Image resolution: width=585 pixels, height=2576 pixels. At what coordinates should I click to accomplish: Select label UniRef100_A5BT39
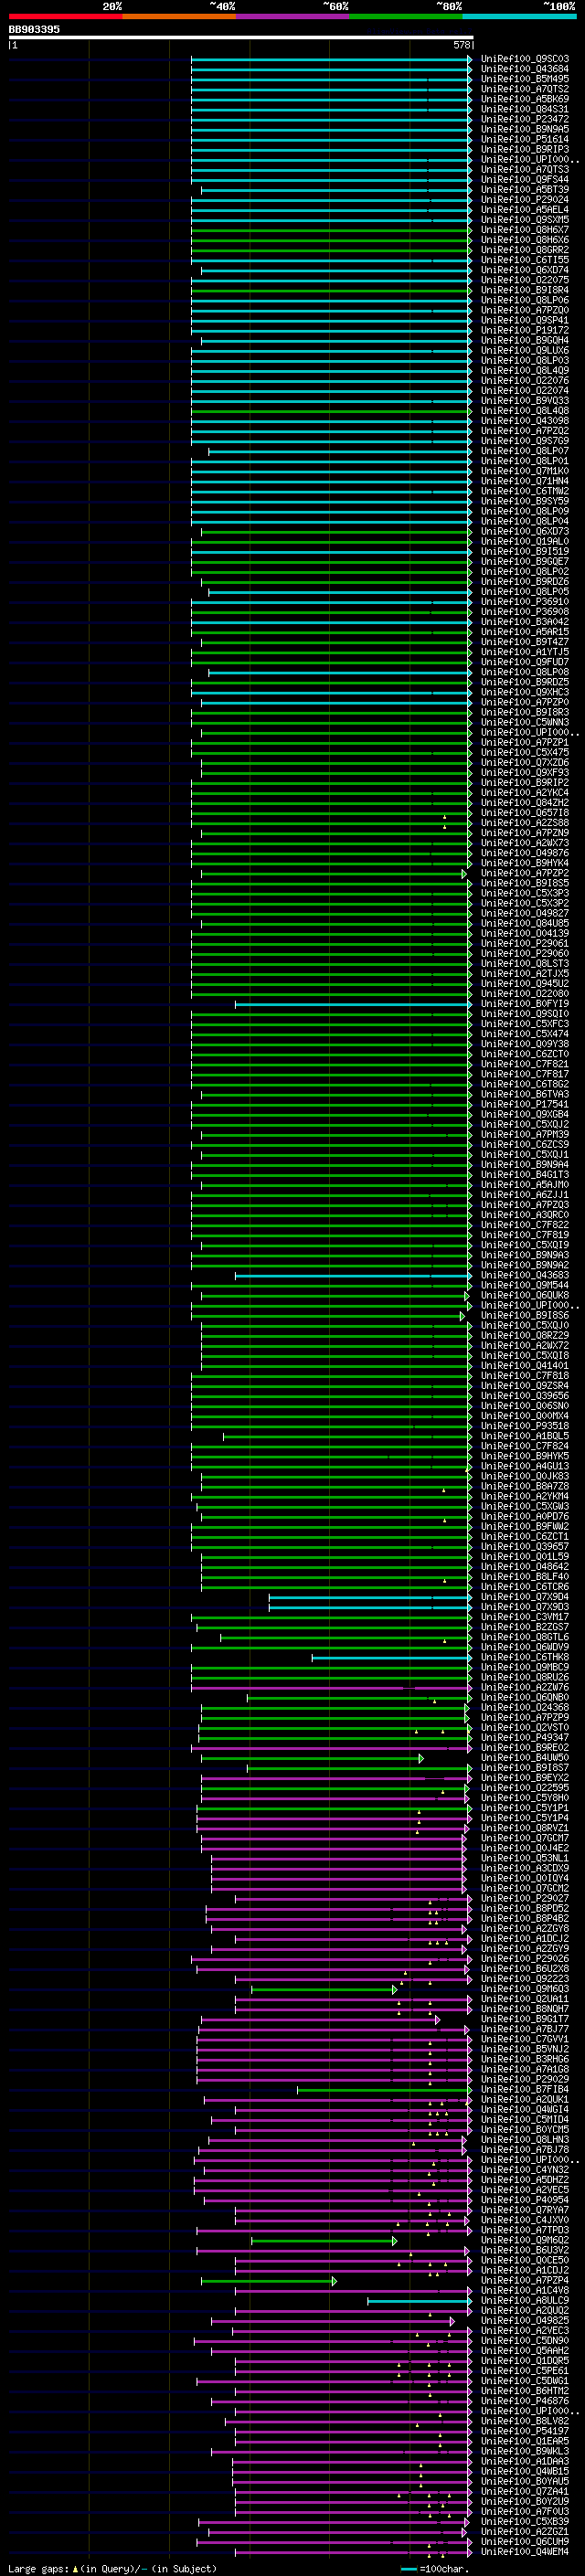click(x=525, y=190)
